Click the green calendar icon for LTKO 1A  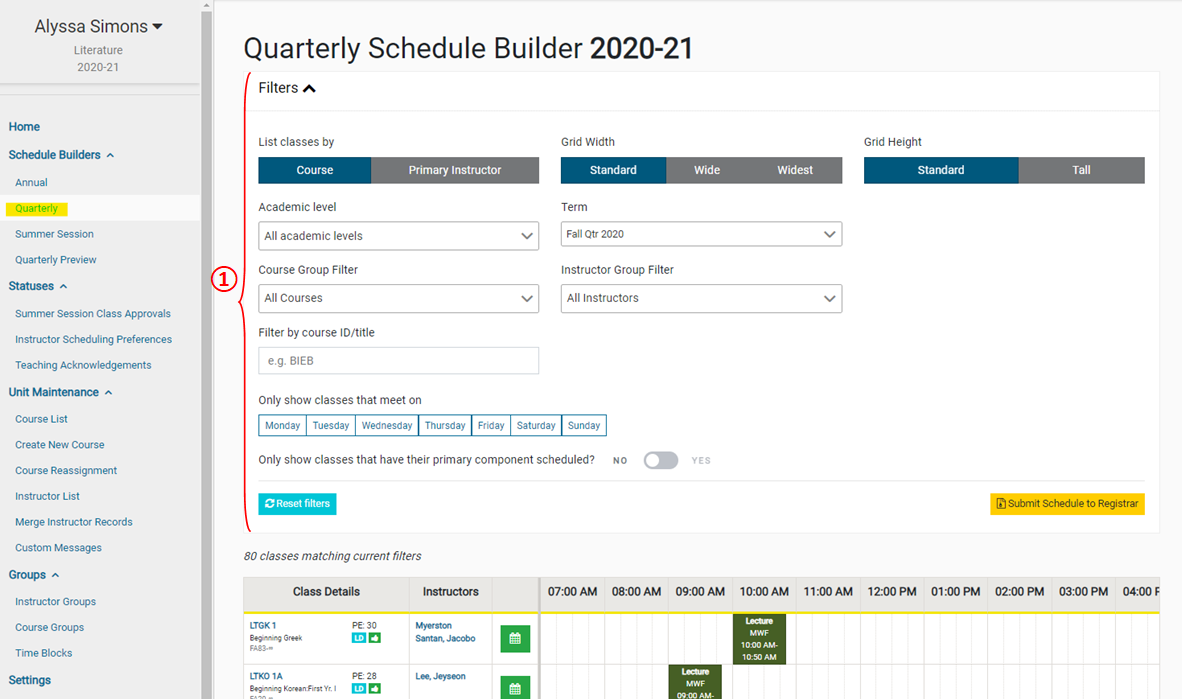tap(515, 688)
